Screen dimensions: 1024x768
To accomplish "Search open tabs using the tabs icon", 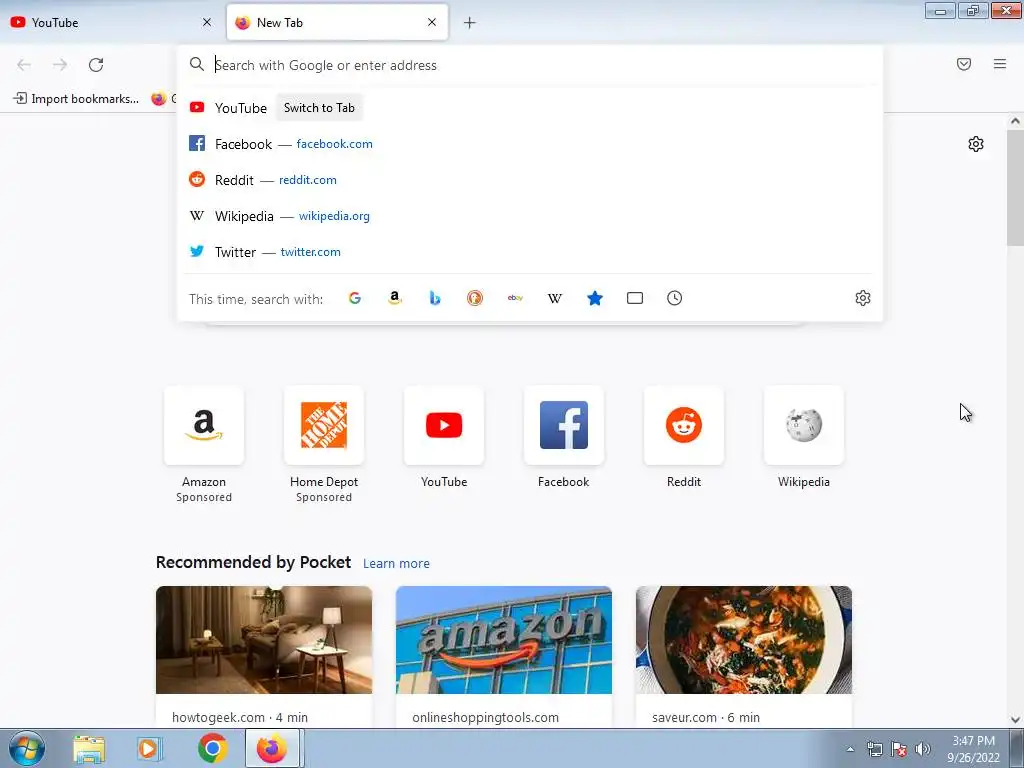I will [x=635, y=298].
